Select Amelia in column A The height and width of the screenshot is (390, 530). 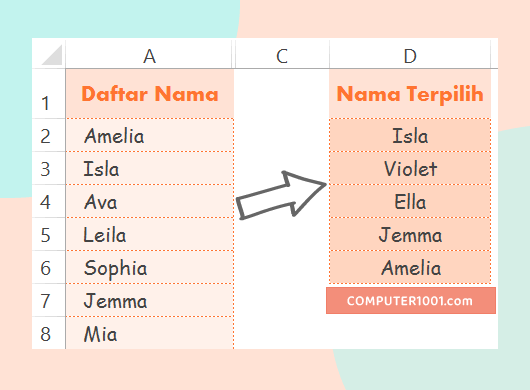pos(150,135)
